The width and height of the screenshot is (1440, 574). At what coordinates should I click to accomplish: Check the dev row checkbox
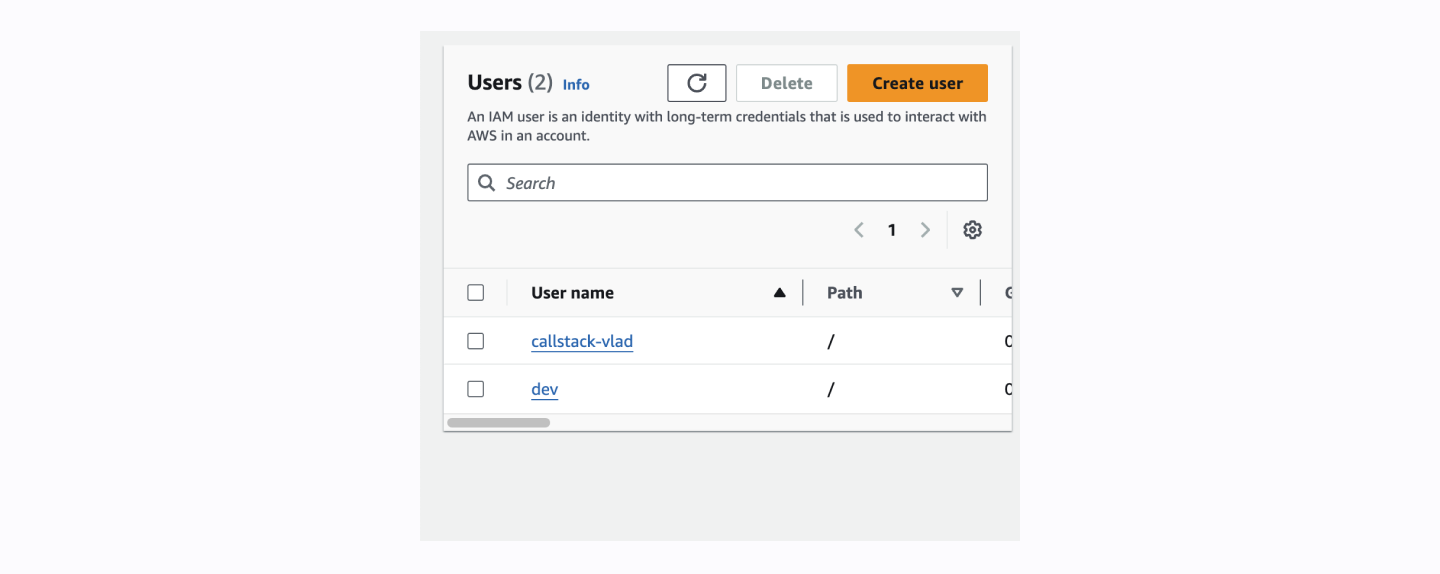[x=476, y=389]
